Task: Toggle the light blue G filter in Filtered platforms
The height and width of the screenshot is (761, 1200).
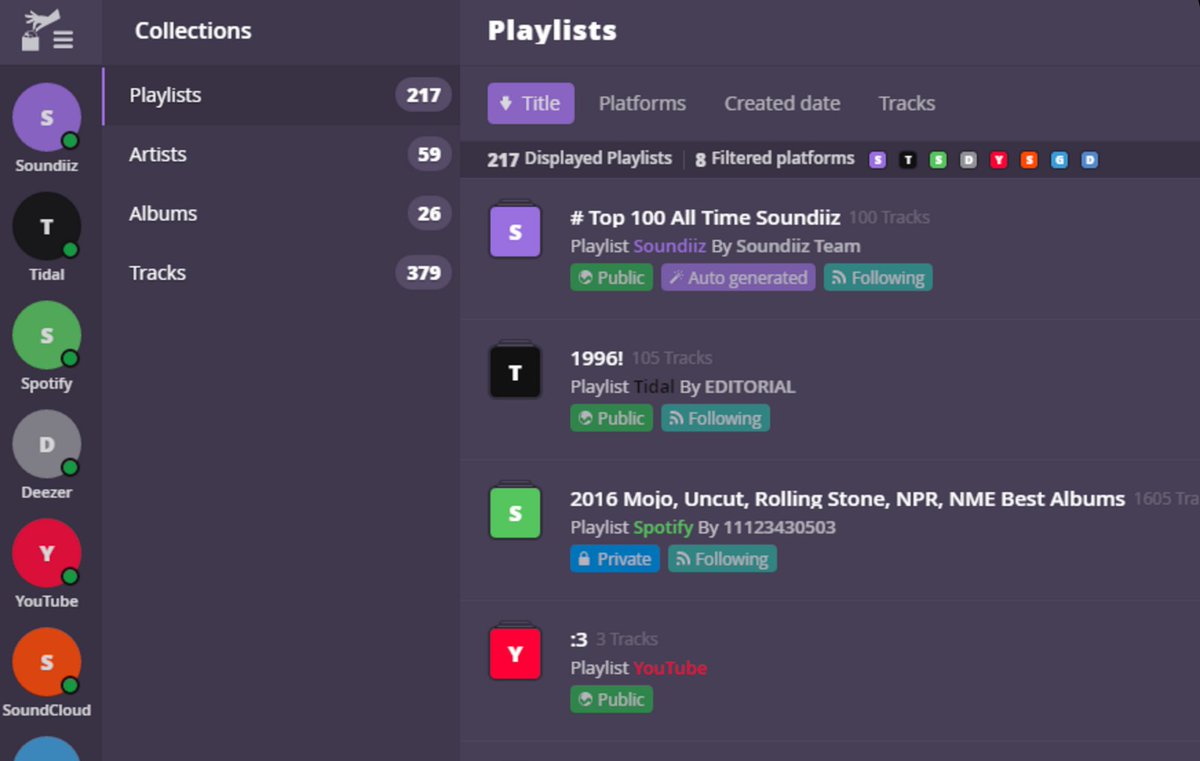Action: [x=1059, y=160]
